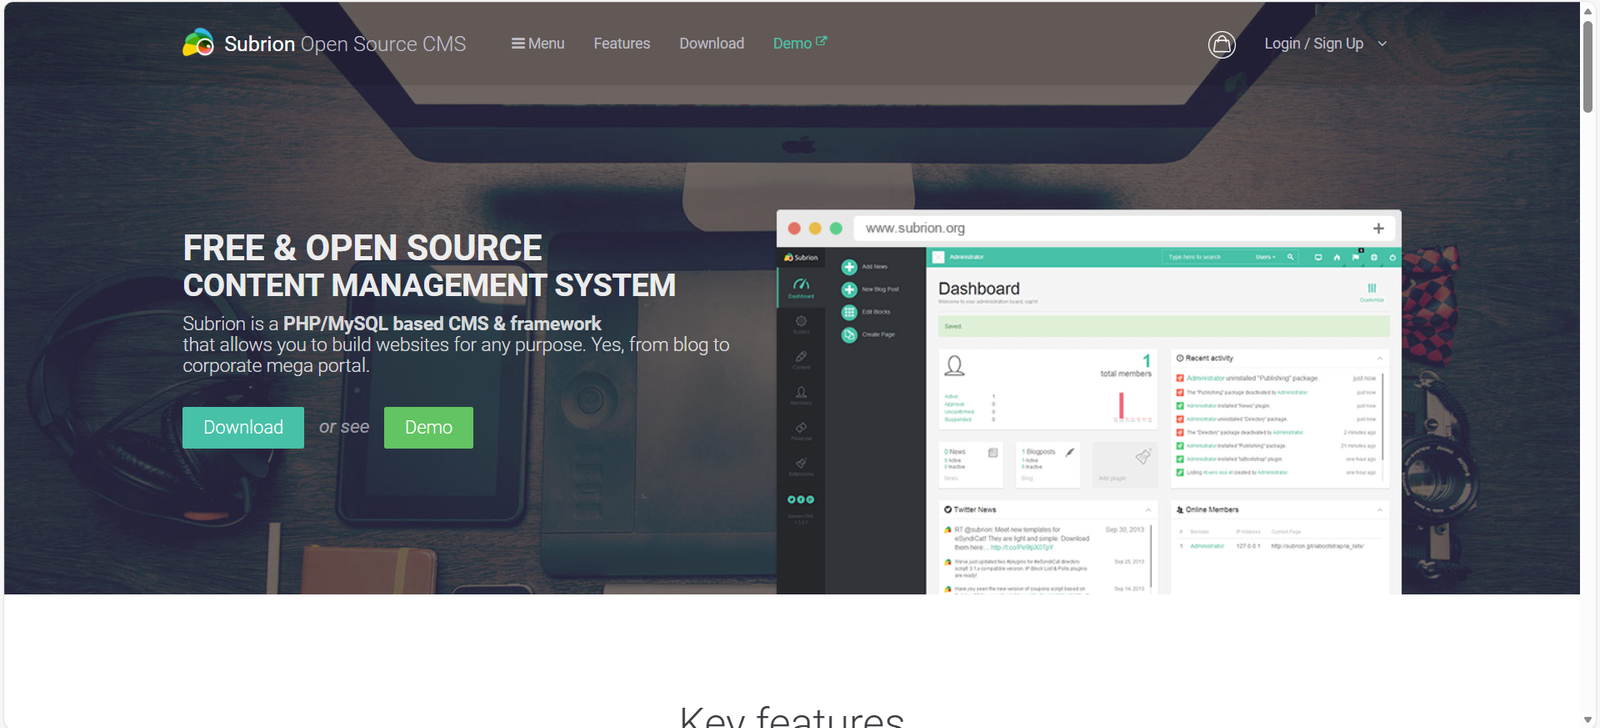Click the Subrion Open Source CMS title
Screen dimensions: 1600x728
tap(345, 44)
